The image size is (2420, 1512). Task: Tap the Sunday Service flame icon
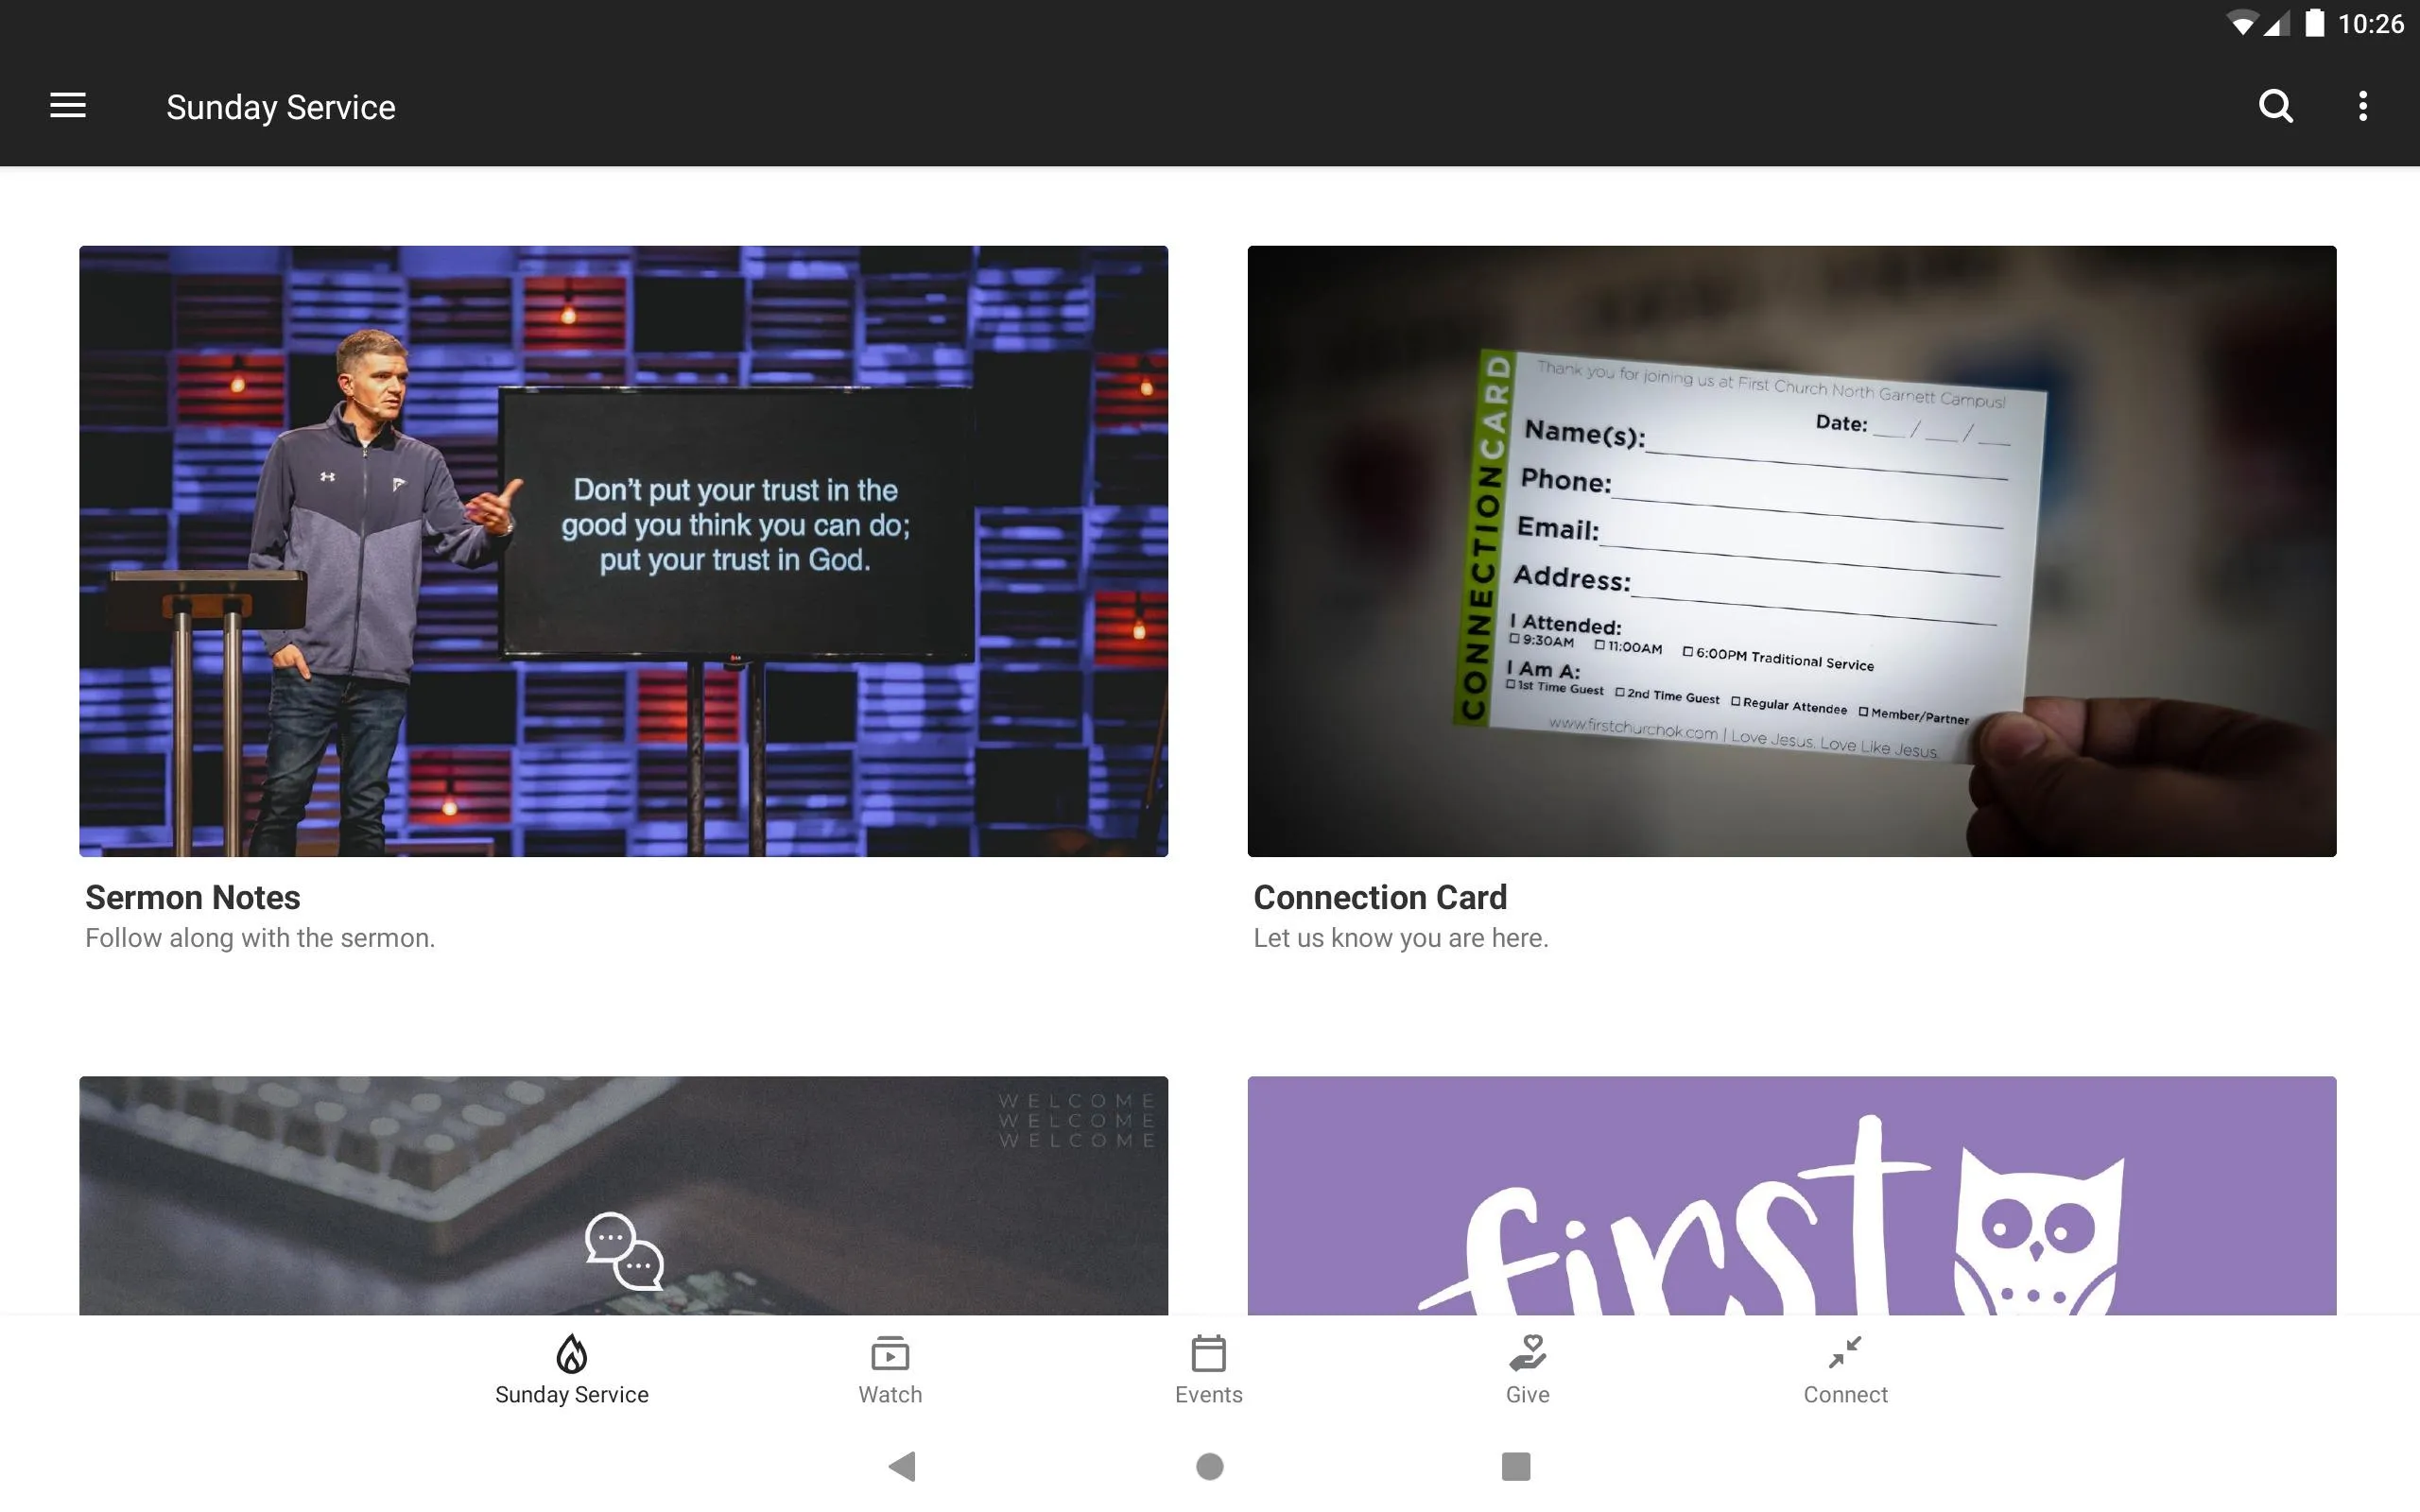570,1355
